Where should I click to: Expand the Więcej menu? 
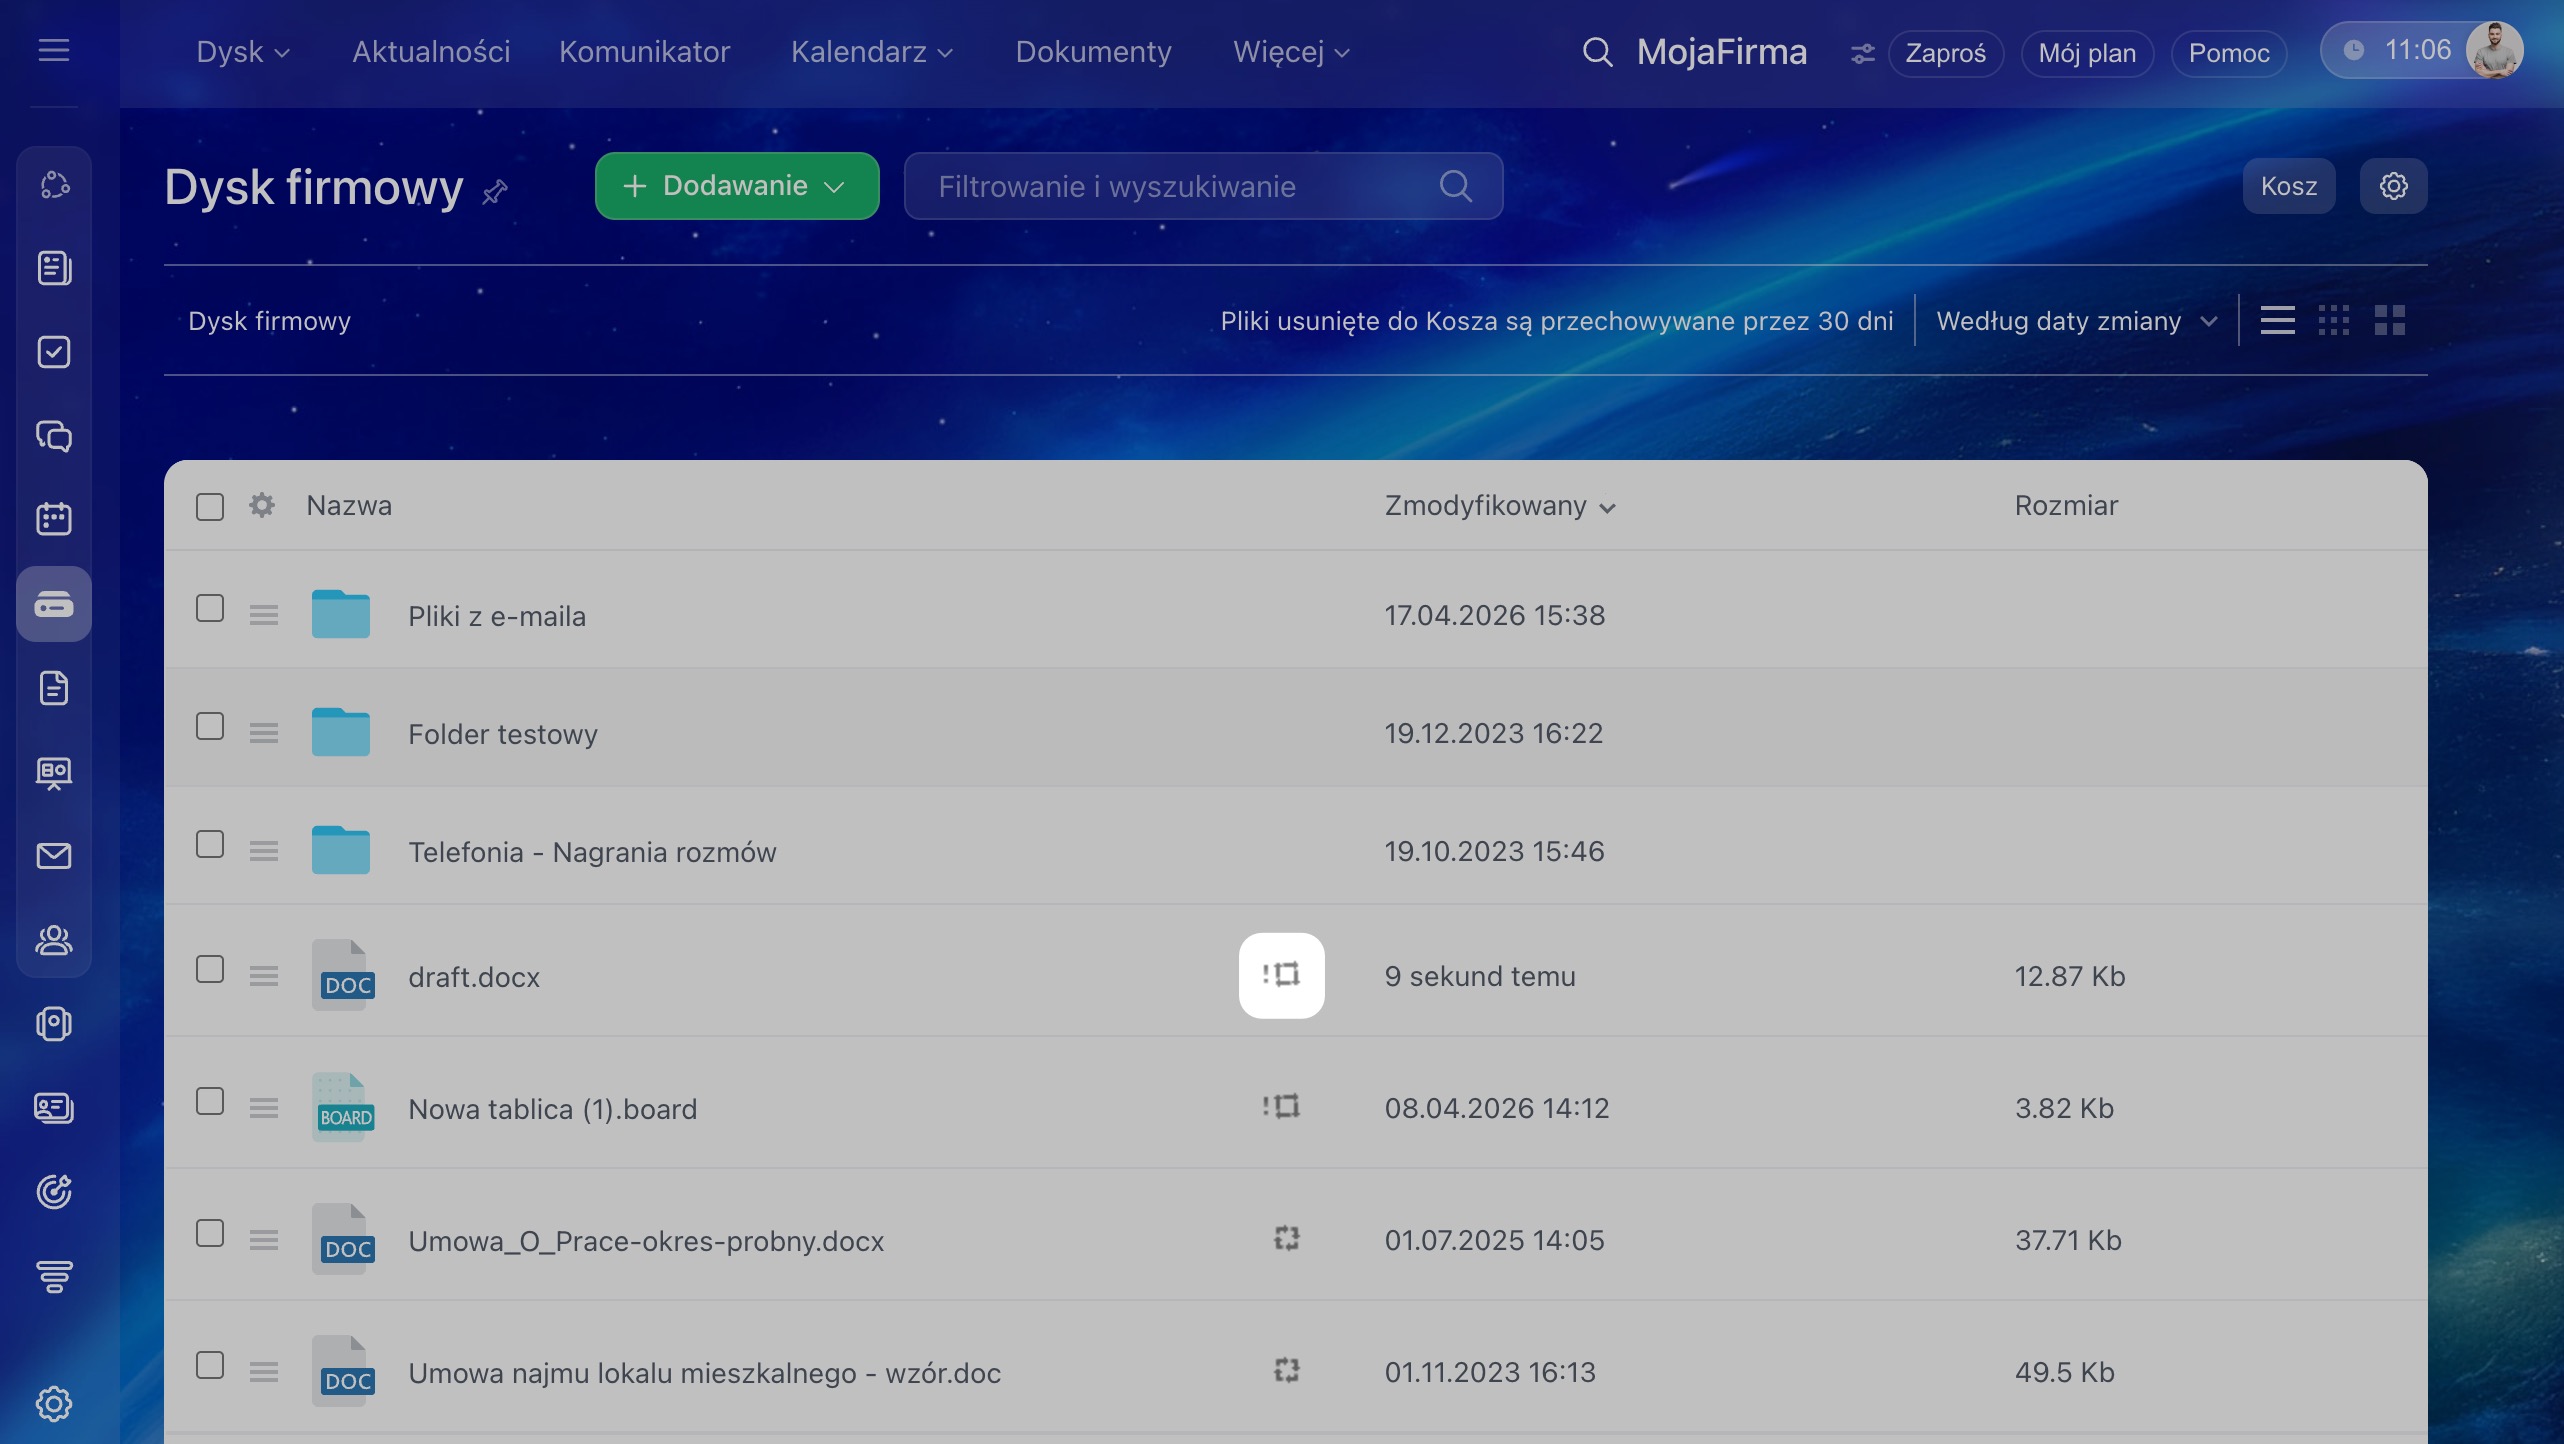tap(1290, 52)
